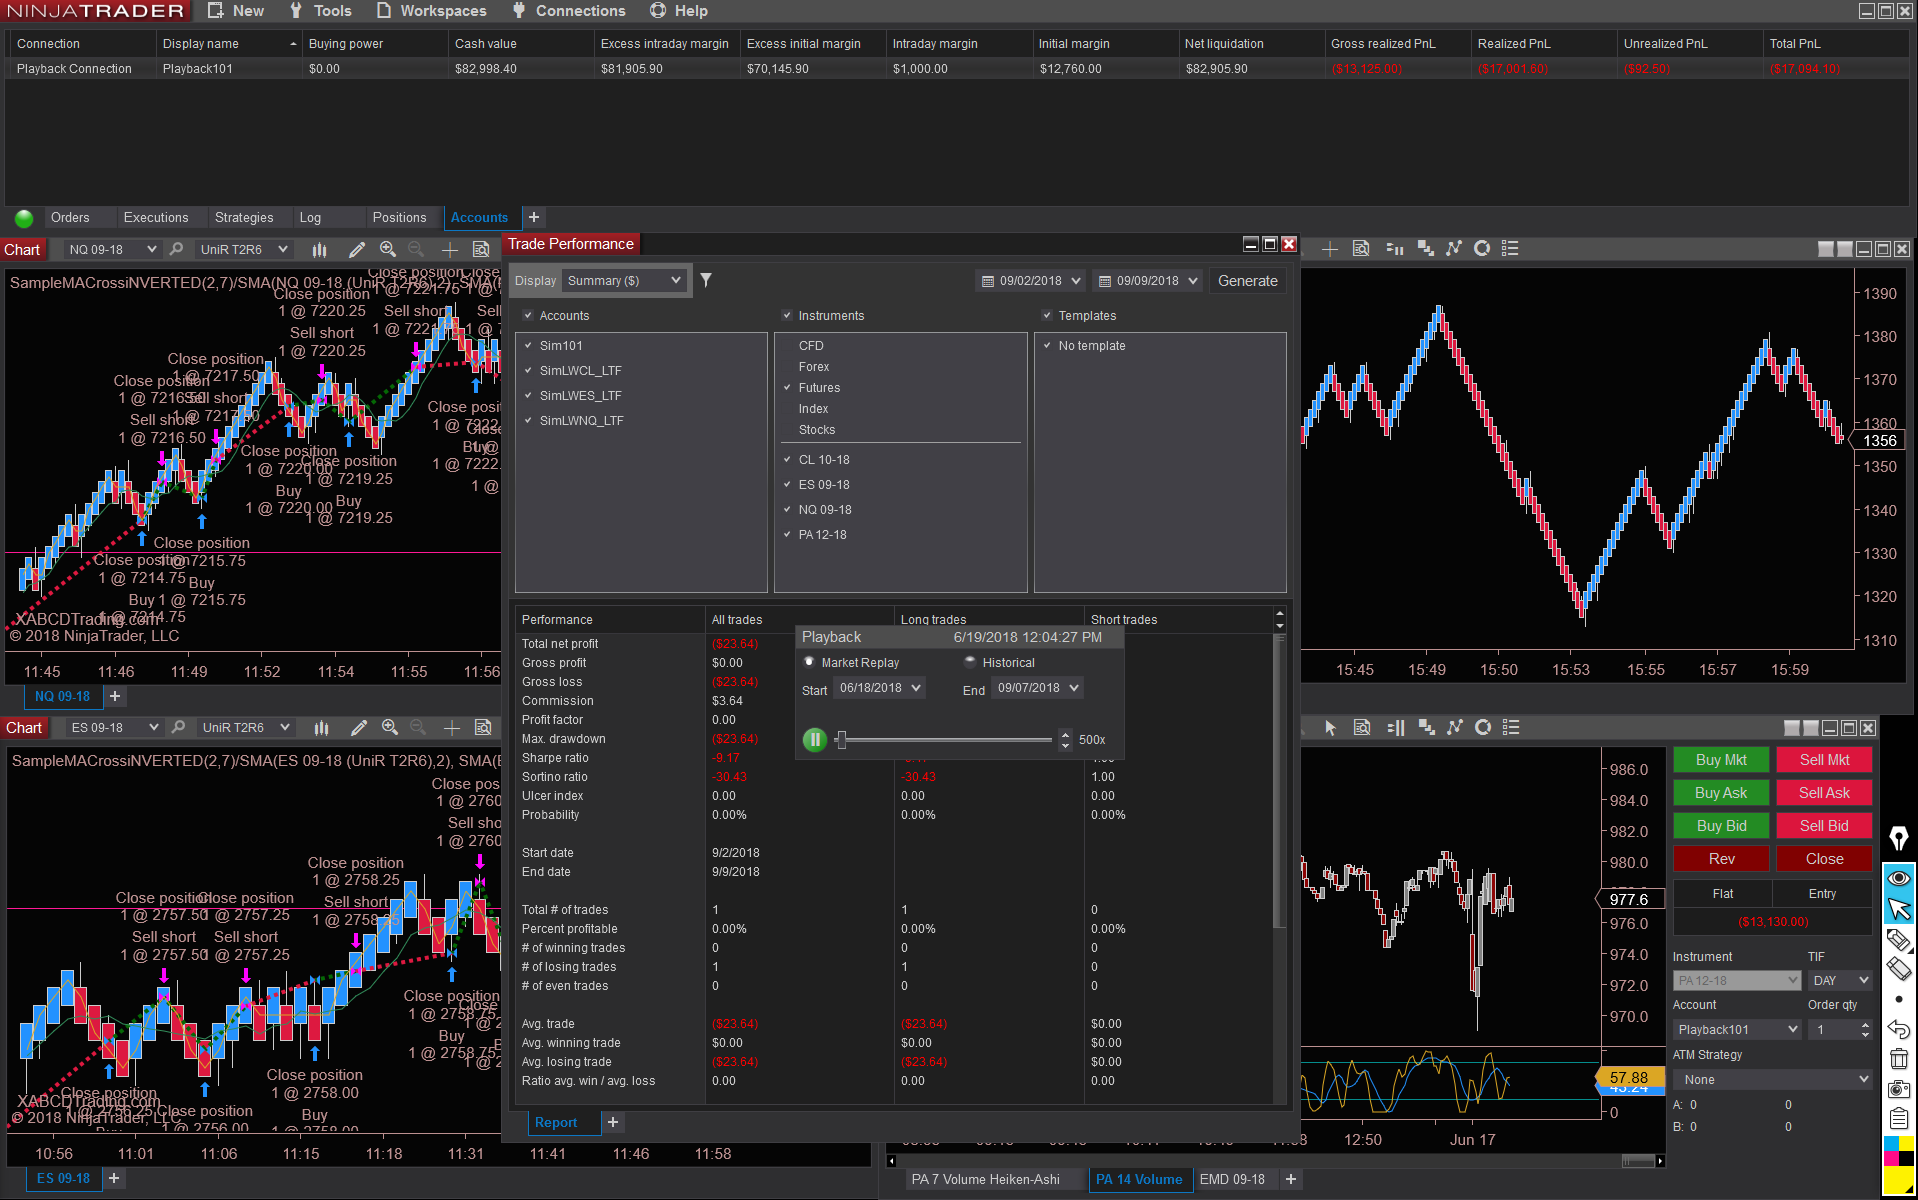This screenshot has width=1918, height=1200.
Task: Uncheck the Sim101 account
Action: 528,345
